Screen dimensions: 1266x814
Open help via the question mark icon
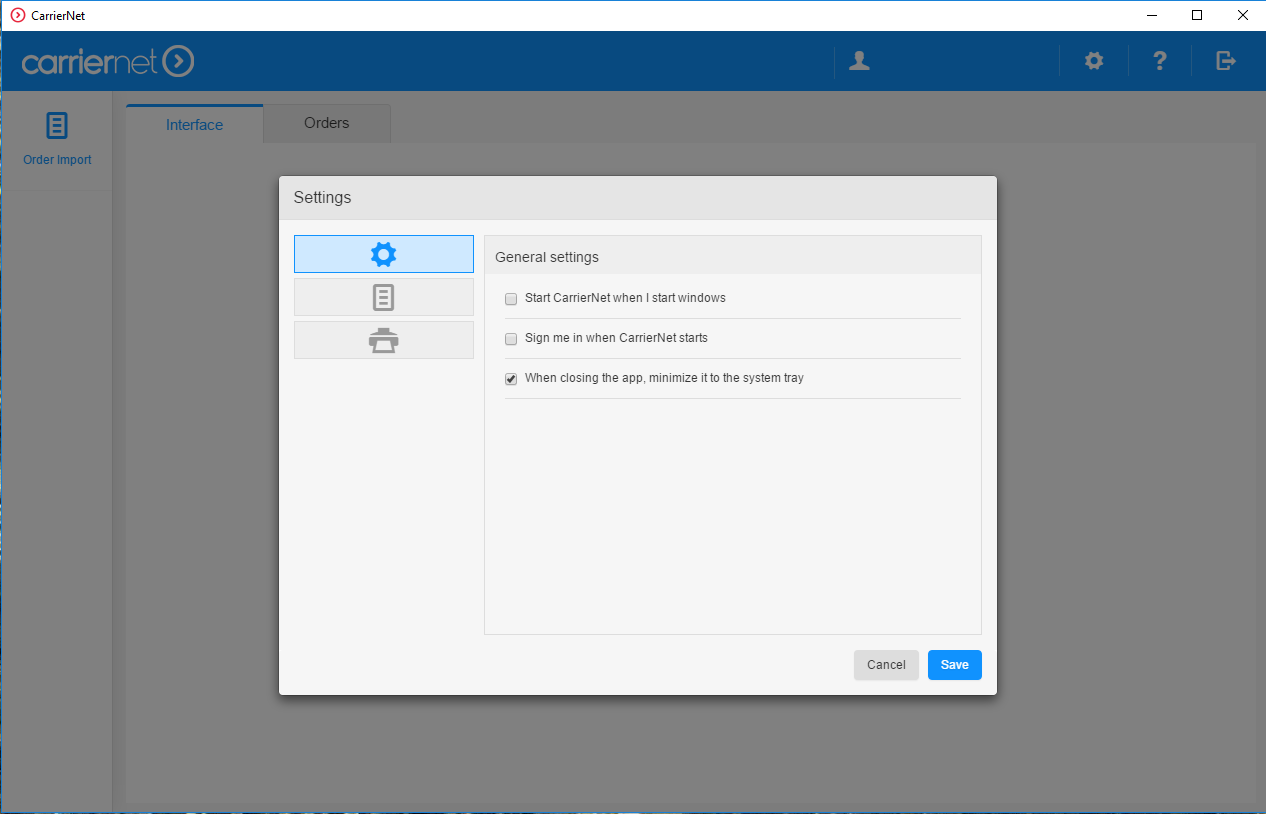pos(1160,61)
